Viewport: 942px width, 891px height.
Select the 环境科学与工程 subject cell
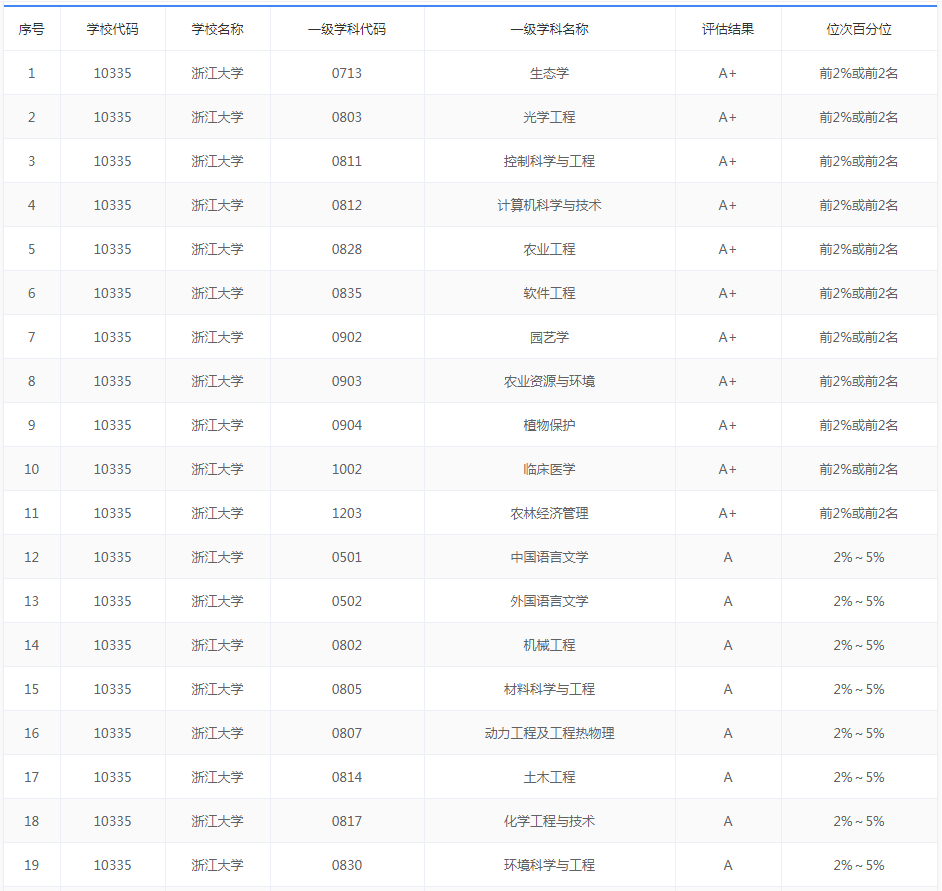(549, 865)
